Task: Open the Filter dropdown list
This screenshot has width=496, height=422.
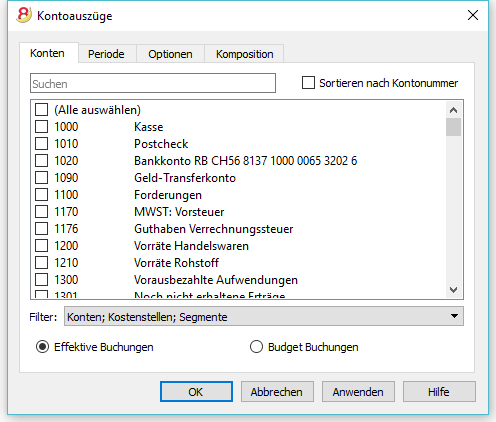Action: pos(264,316)
